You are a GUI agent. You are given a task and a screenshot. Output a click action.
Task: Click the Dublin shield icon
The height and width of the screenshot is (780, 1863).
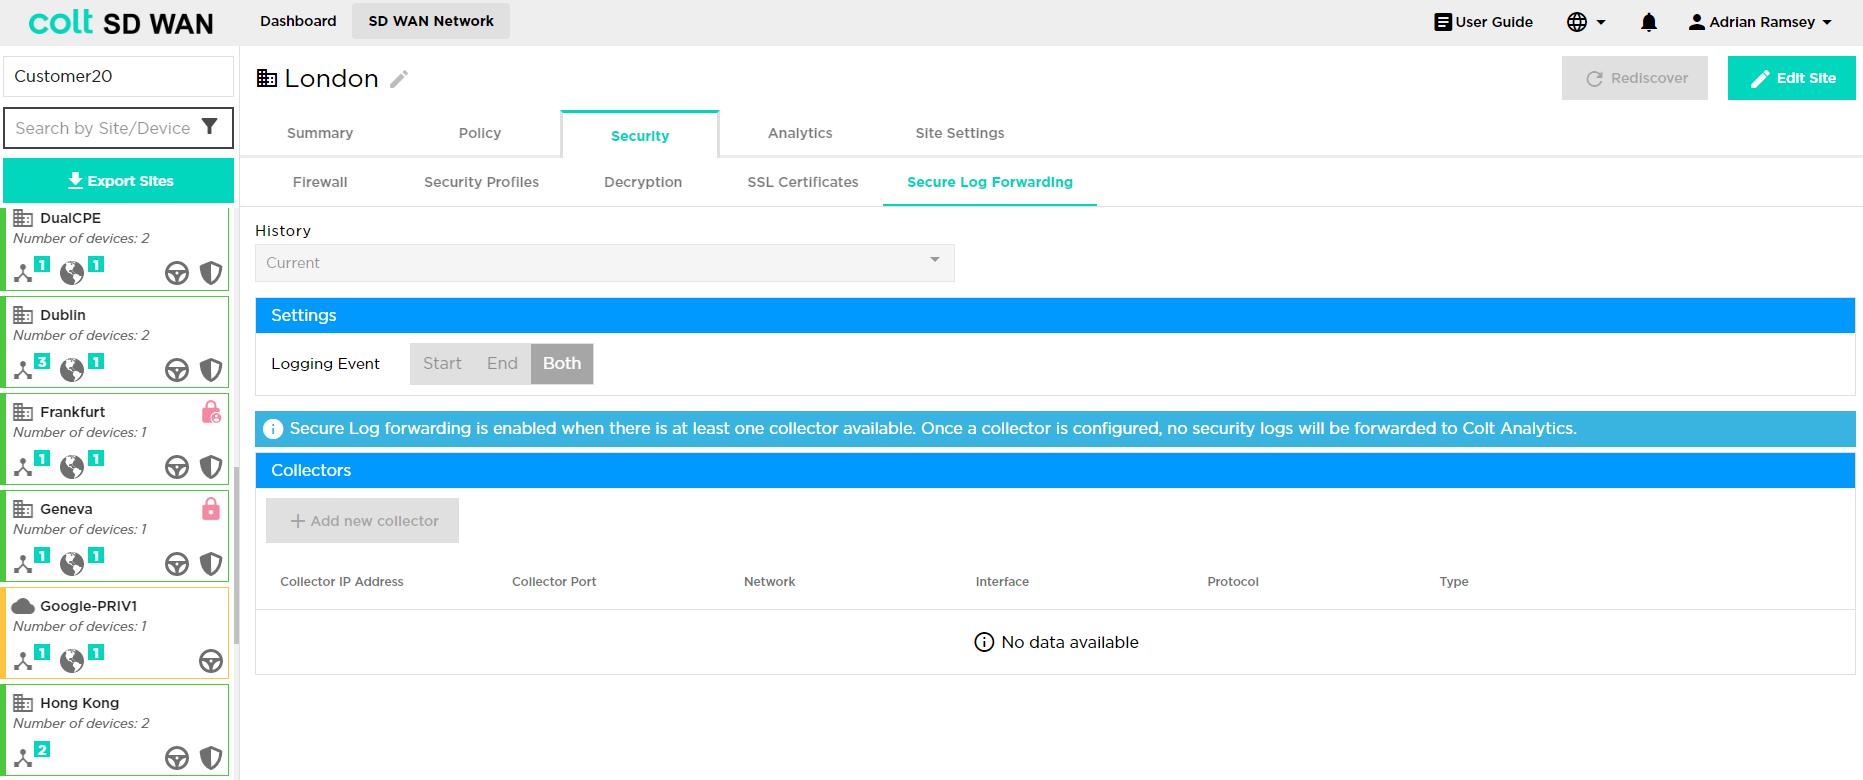click(211, 370)
